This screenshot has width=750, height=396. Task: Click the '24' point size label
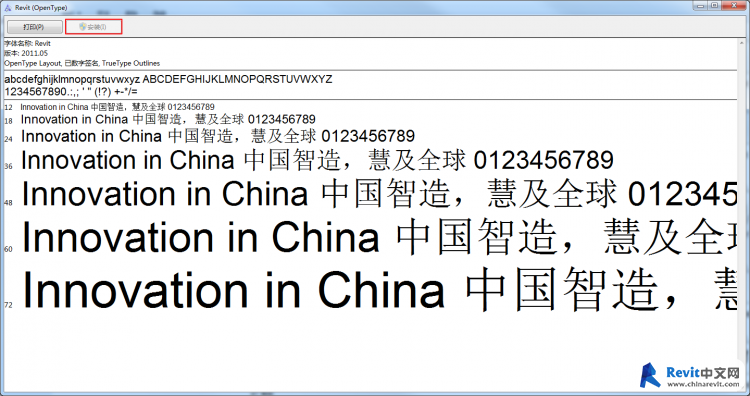coord(8,139)
